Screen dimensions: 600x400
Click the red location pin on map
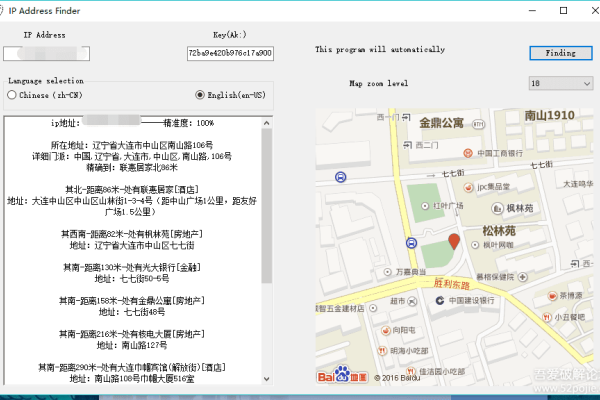pos(454,242)
